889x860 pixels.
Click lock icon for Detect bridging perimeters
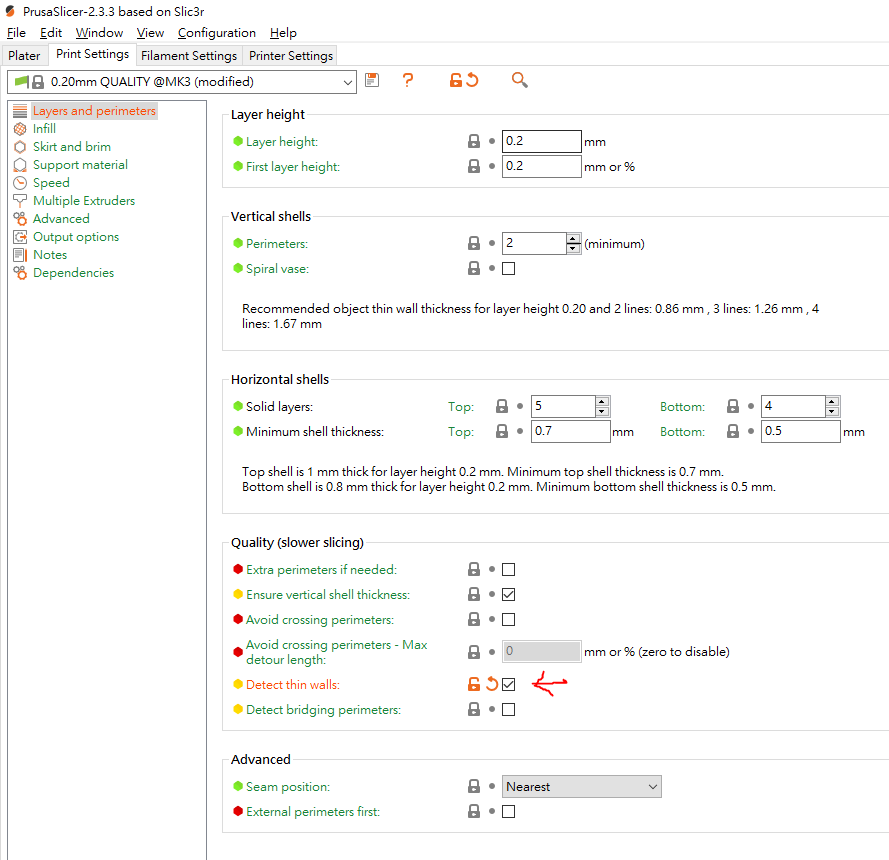tap(474, 709)
